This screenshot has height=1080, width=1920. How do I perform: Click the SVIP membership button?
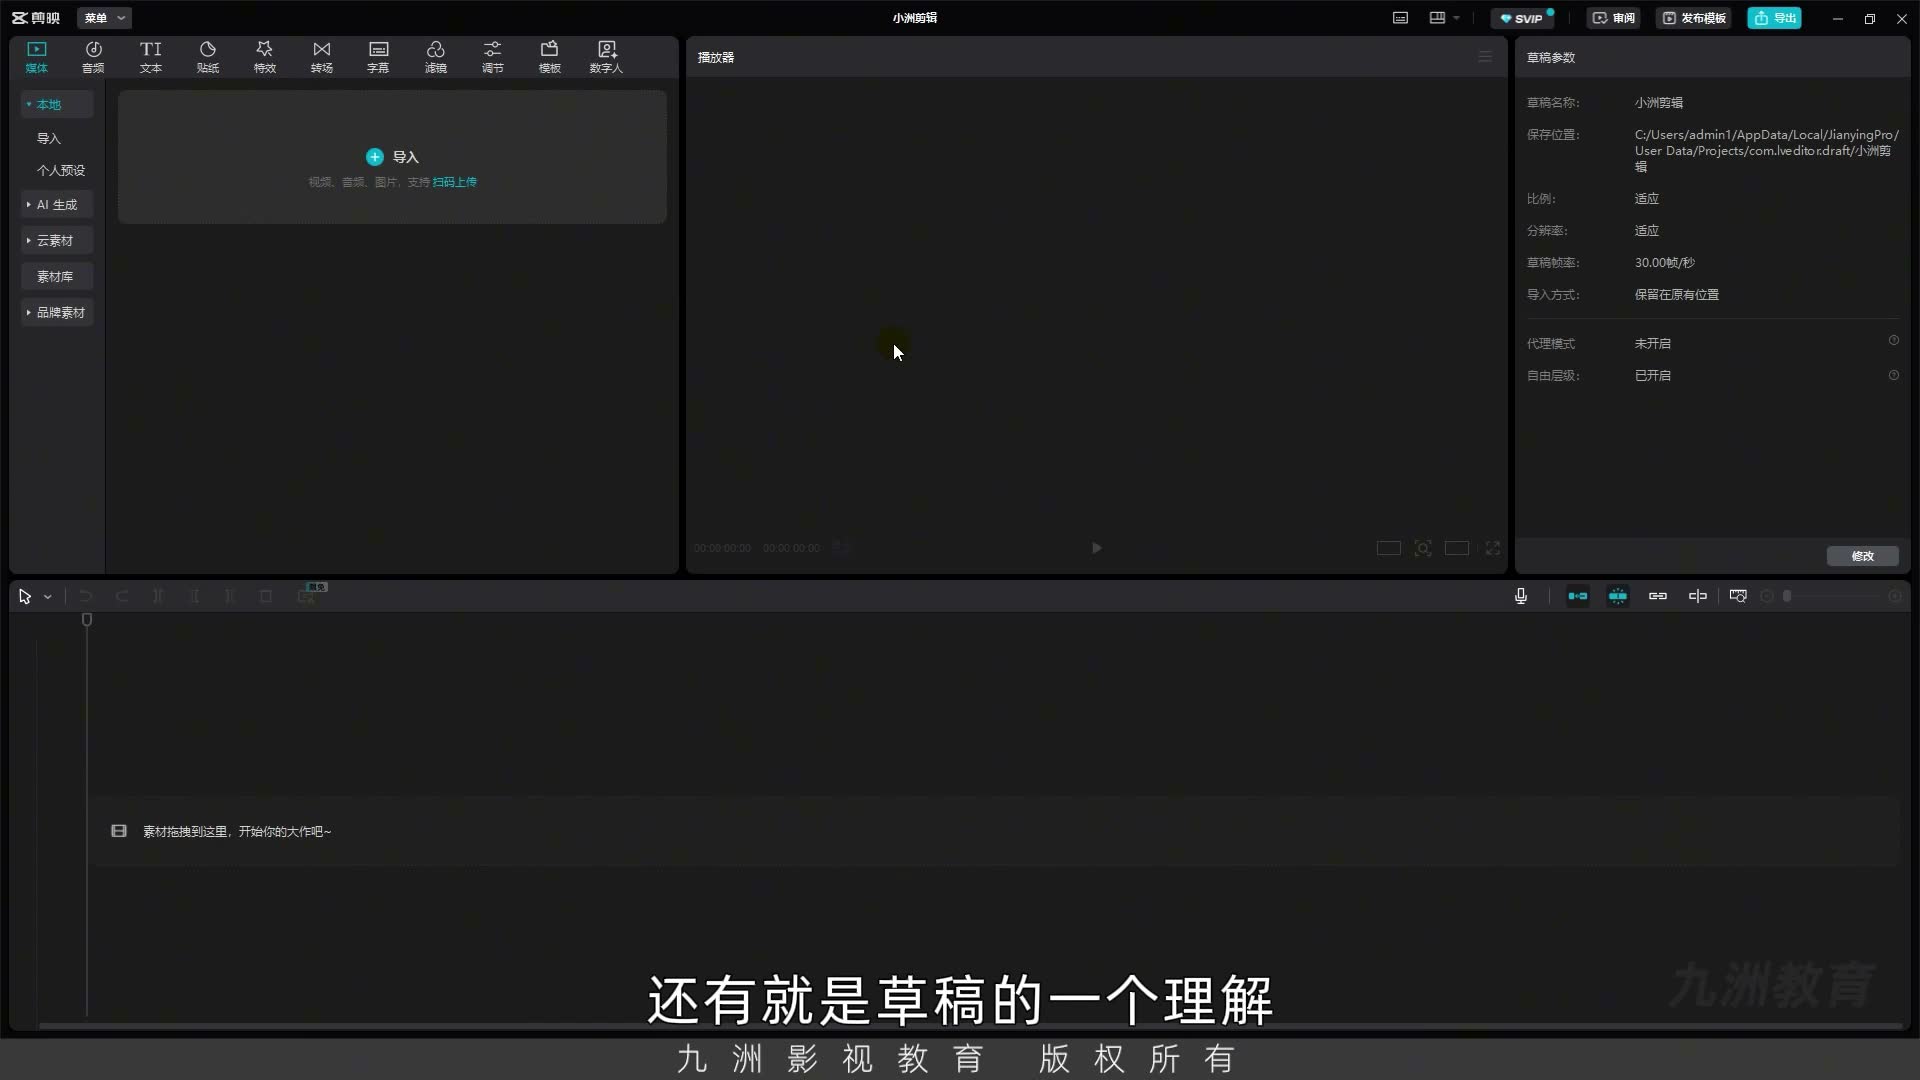coord(1521,18)
